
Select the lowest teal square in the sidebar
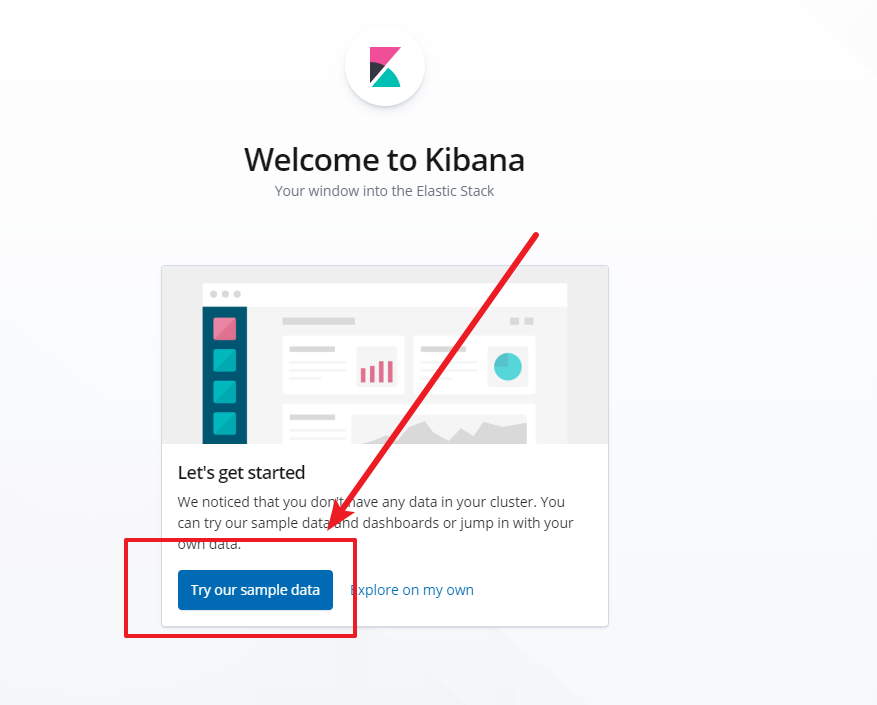pos(224,423)
